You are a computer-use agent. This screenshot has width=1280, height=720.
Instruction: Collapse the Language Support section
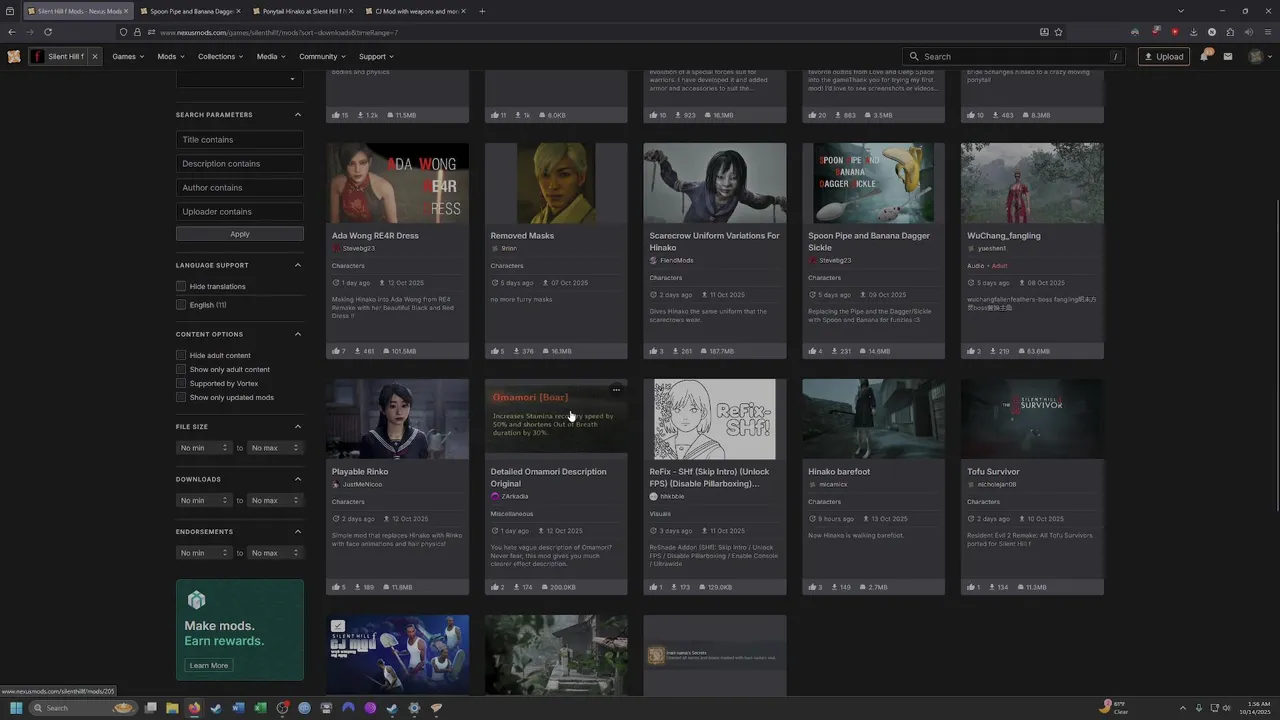[297, 265]
